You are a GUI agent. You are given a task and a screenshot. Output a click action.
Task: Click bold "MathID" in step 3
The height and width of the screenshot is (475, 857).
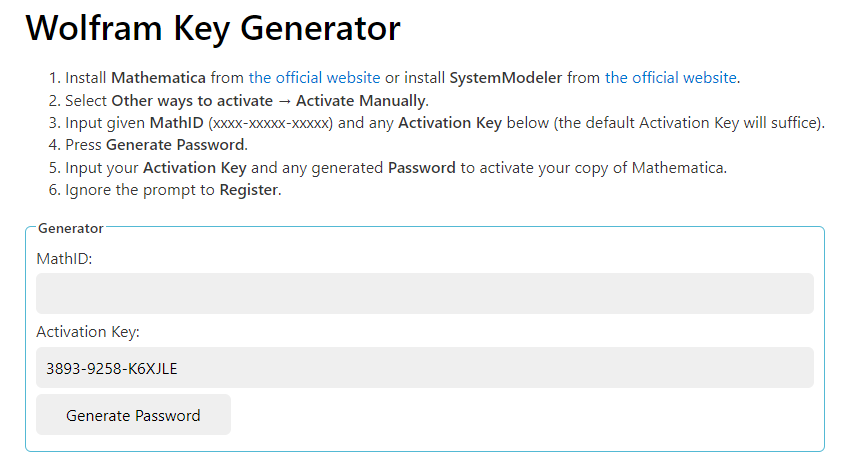pyautogui.click(x=176, y=123)
